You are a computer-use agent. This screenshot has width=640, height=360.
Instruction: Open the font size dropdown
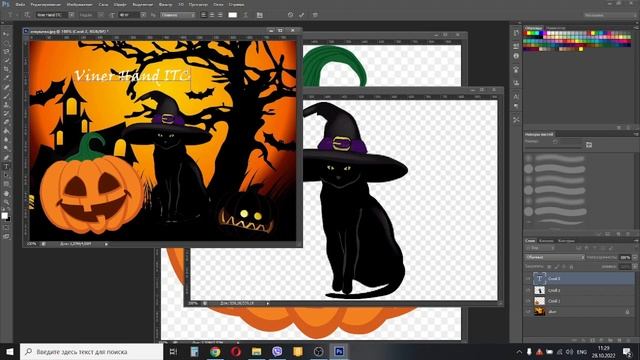143,15
